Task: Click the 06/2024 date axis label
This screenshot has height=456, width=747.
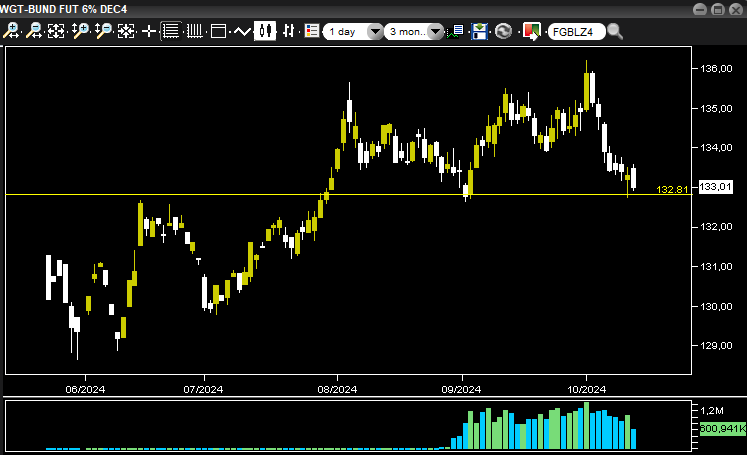Action: click(x=85, y=389)
